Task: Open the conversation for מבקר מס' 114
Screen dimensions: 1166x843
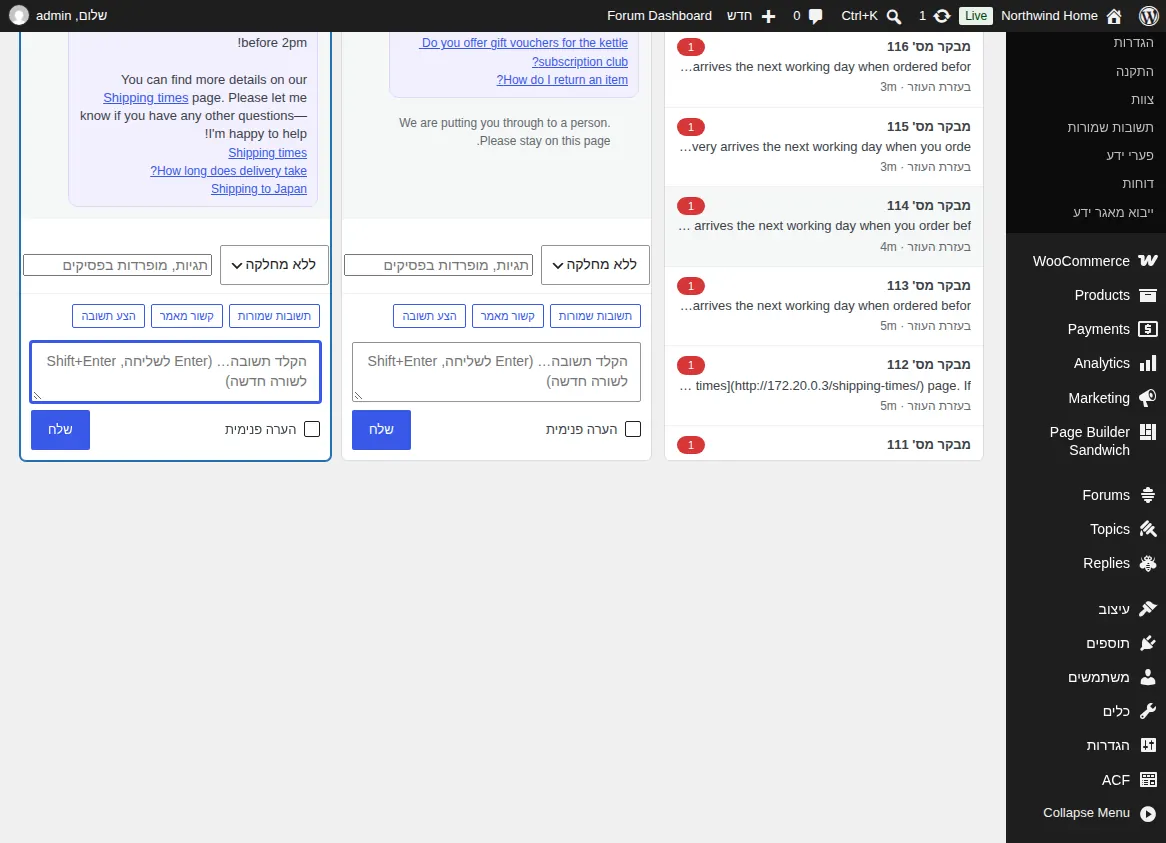Action: 824,226
